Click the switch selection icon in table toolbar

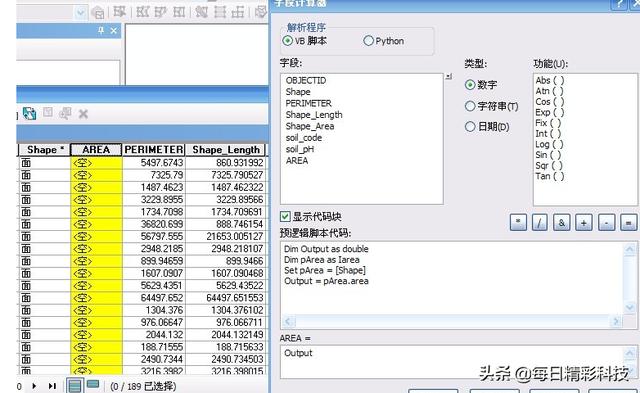29,113
